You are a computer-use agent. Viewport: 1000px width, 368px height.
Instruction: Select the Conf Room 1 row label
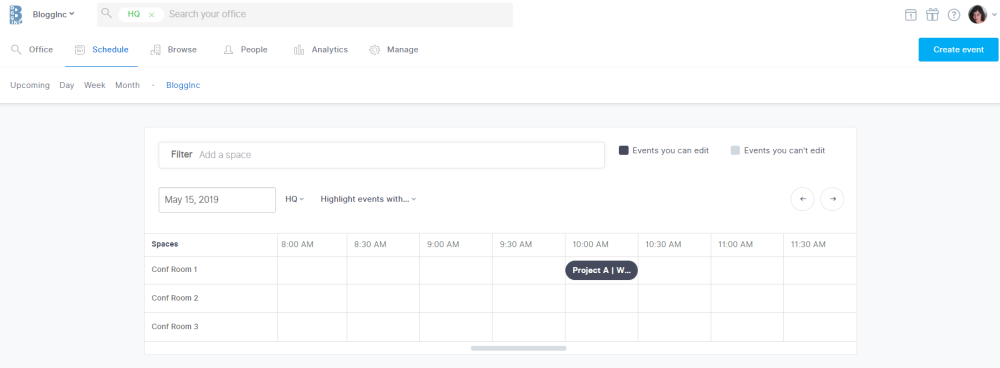pyautogui.click(x=175, y=269)
